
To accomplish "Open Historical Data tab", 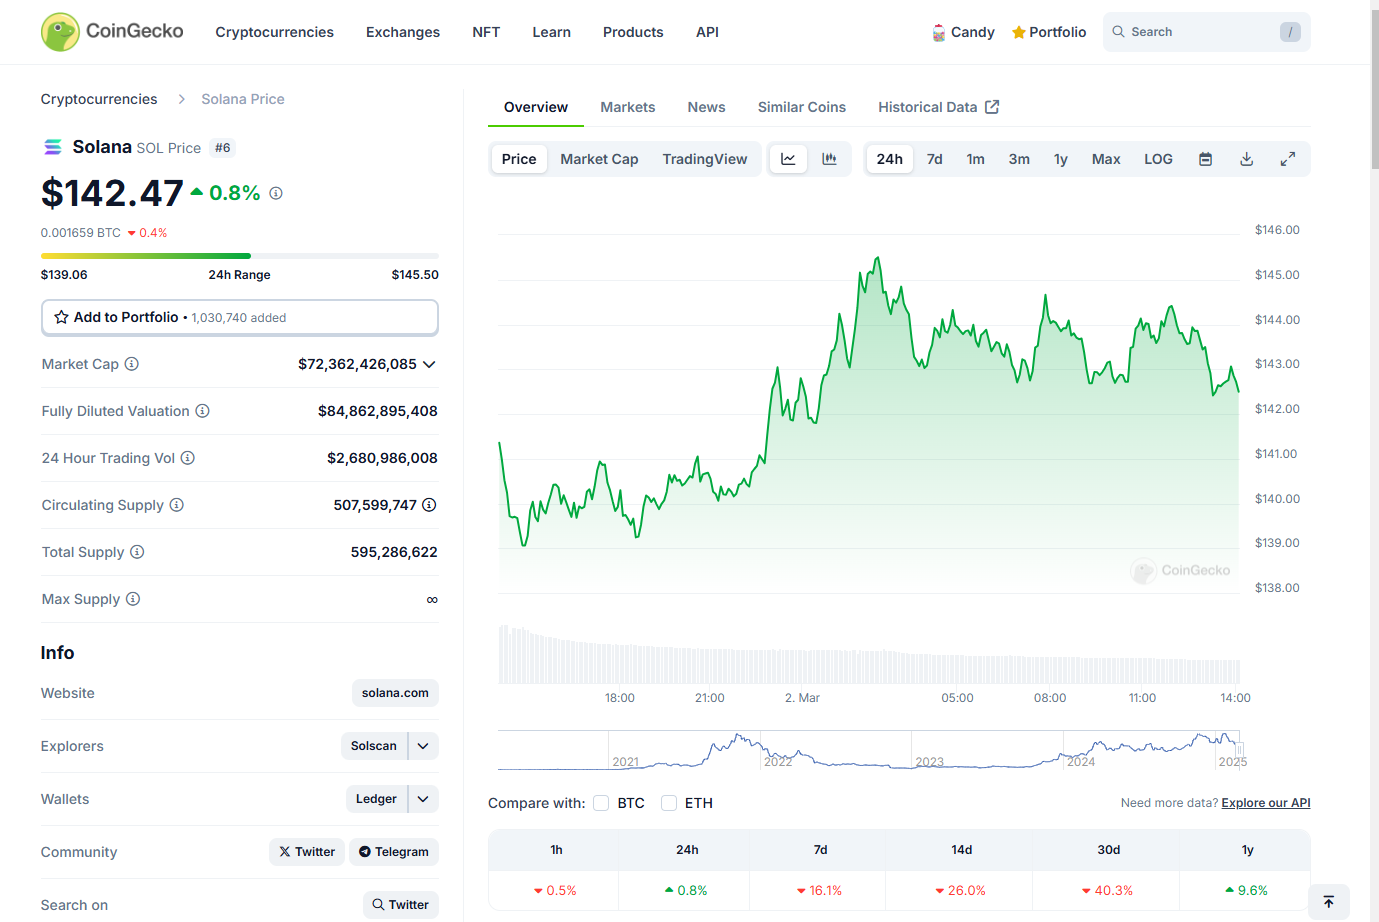I will click(x=938, y=107).
